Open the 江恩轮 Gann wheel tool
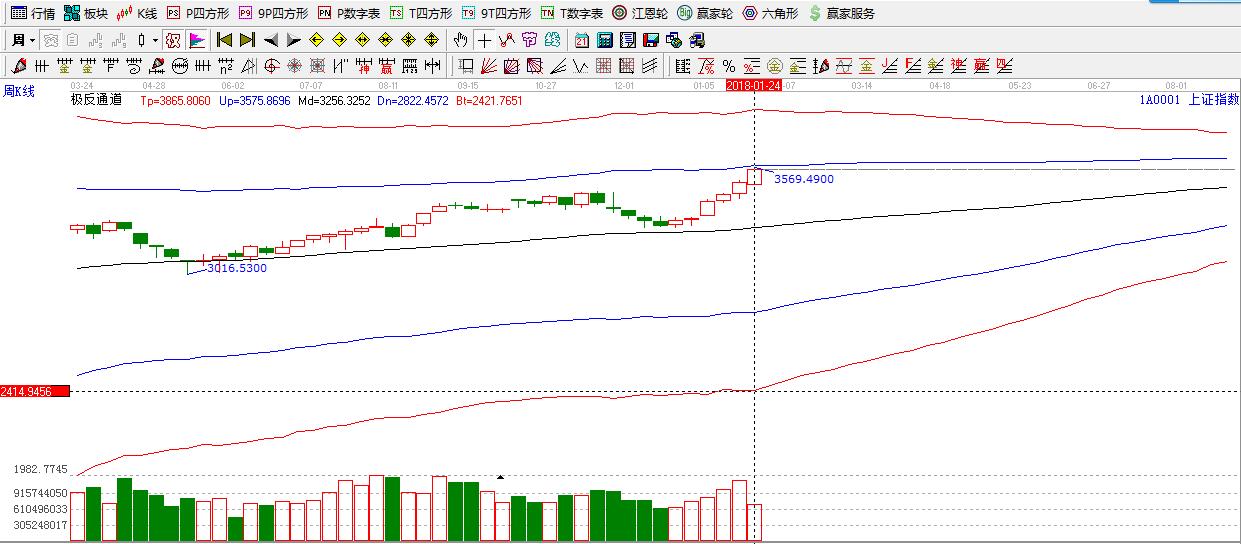Viewport: 1241px width, 544px height. [639, 13]
